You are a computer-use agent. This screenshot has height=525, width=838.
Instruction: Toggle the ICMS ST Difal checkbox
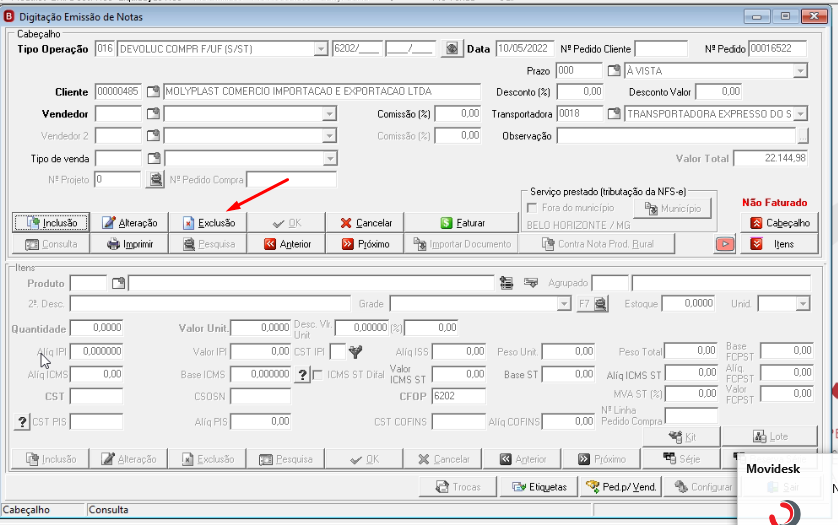coord(318,375)
